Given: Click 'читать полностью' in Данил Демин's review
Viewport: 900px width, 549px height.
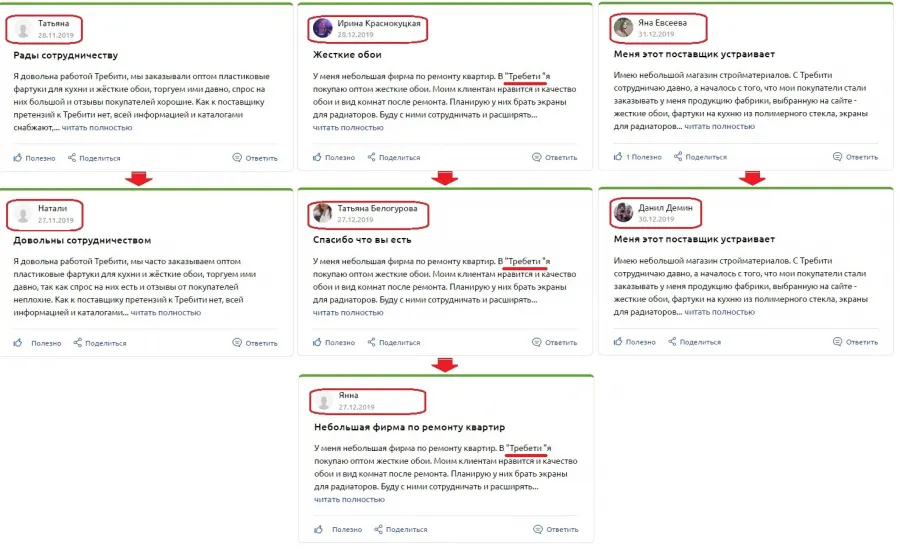Looking at the screenshot, I should click(720, 312).
